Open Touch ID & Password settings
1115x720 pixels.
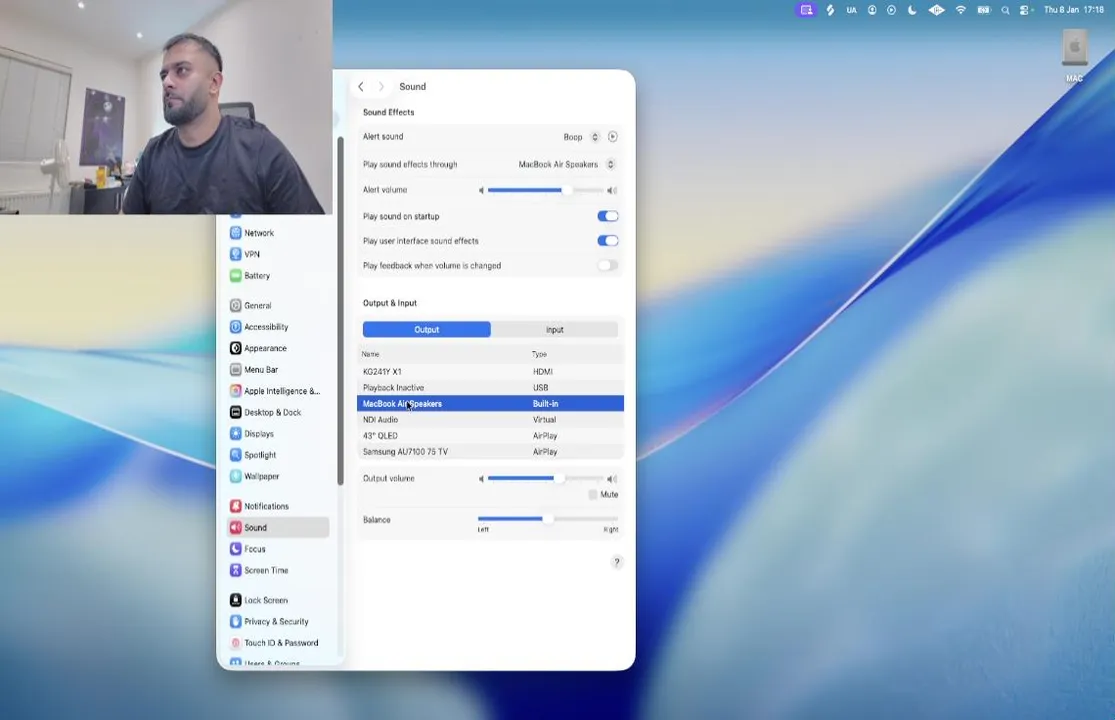coord(274,643)
